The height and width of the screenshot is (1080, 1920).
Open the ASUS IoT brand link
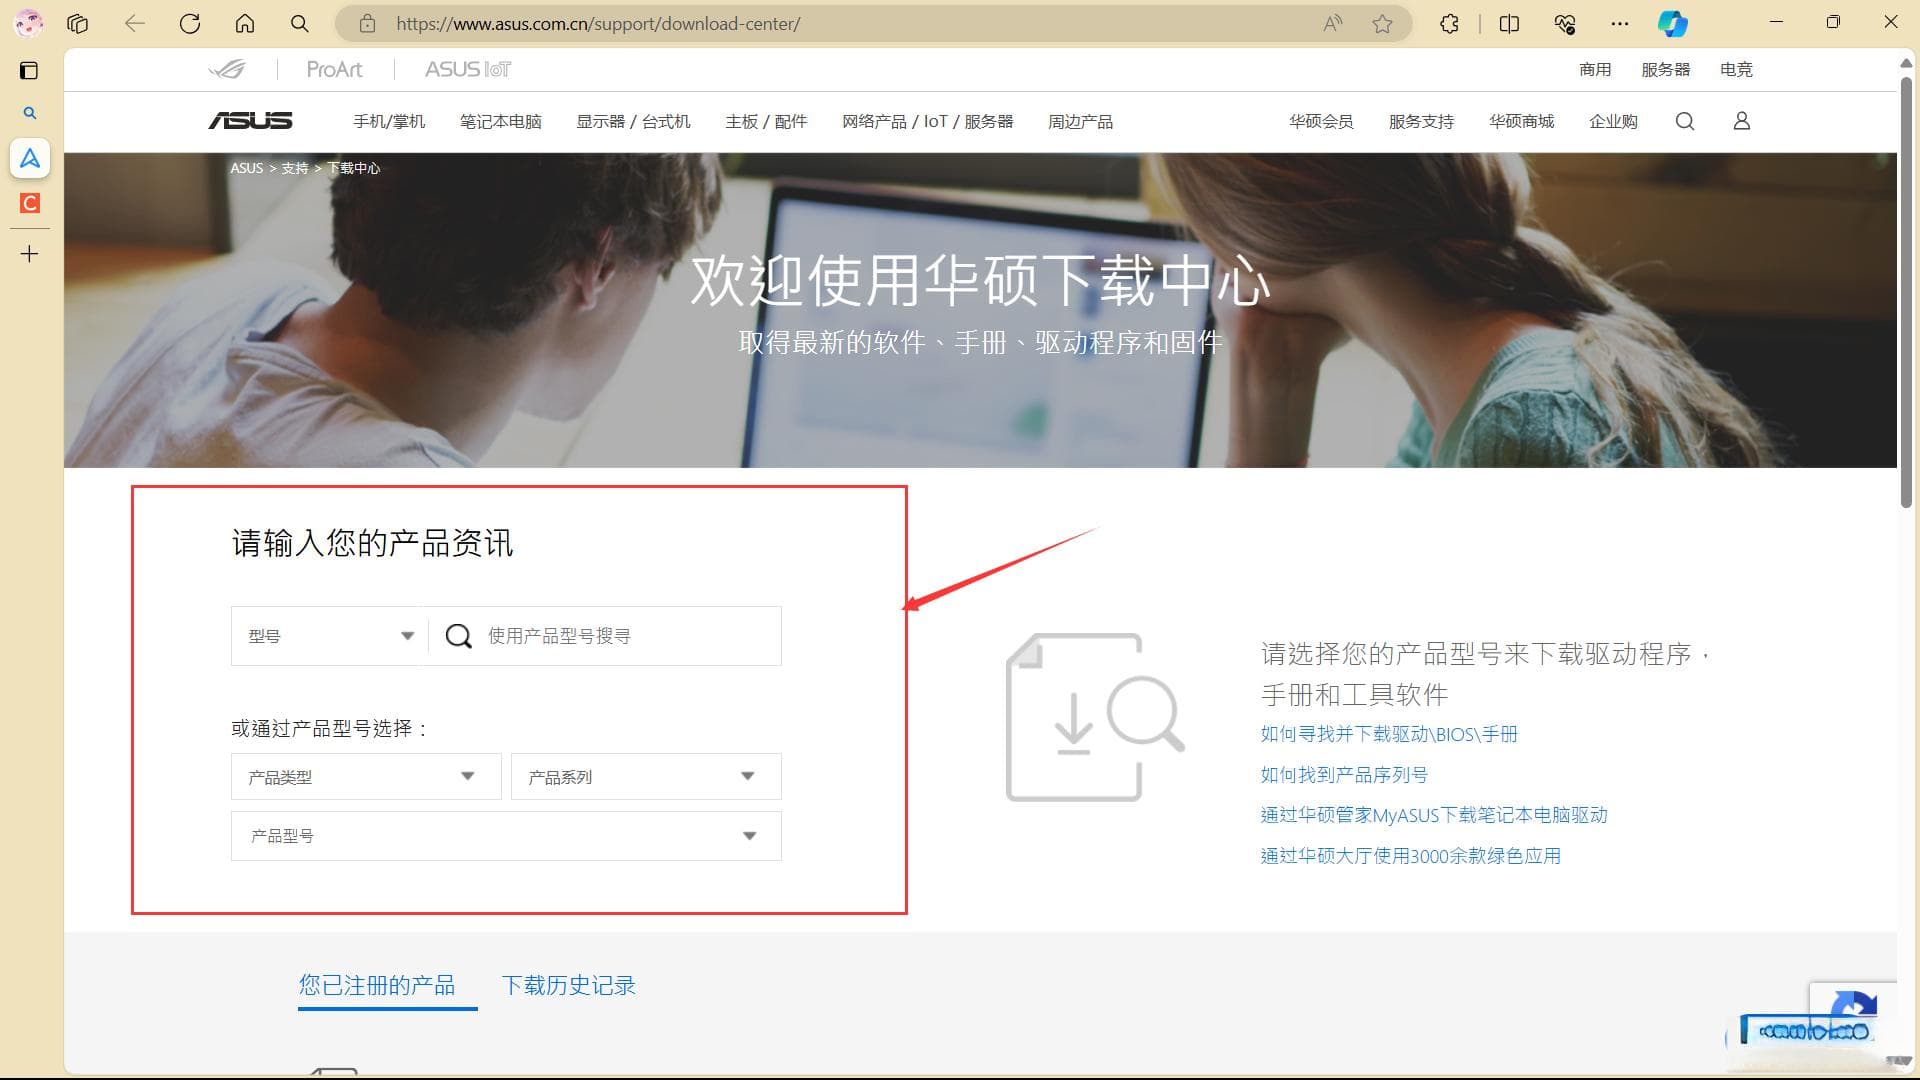click(468, 69)
